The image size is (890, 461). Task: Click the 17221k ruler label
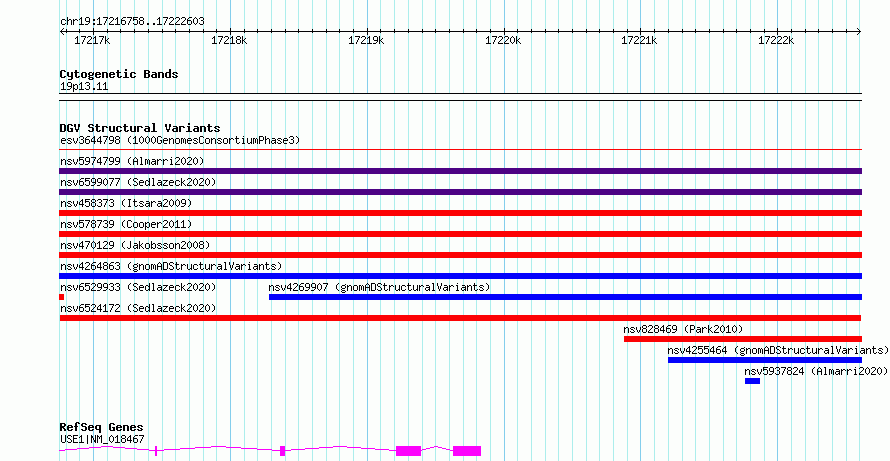pyautogui.click(x=640, y=40)
